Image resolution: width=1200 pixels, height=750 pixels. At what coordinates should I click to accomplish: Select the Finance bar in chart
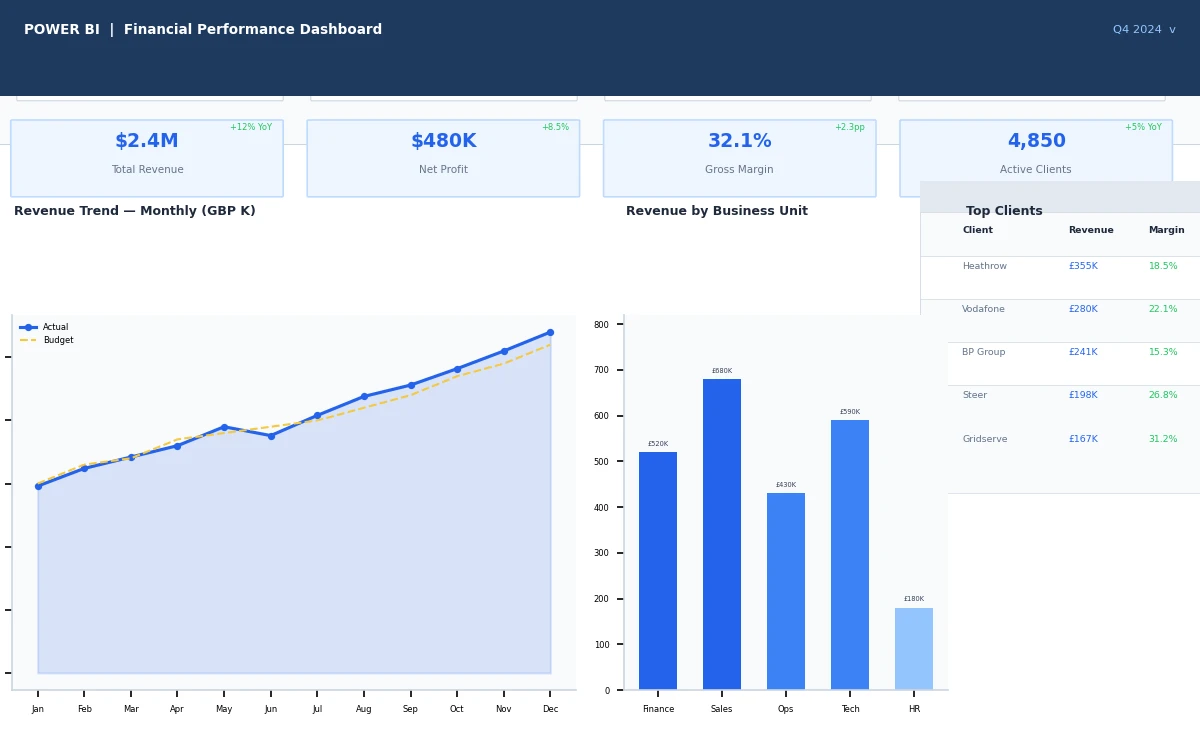pyautogui.click(x=658, y=571)
